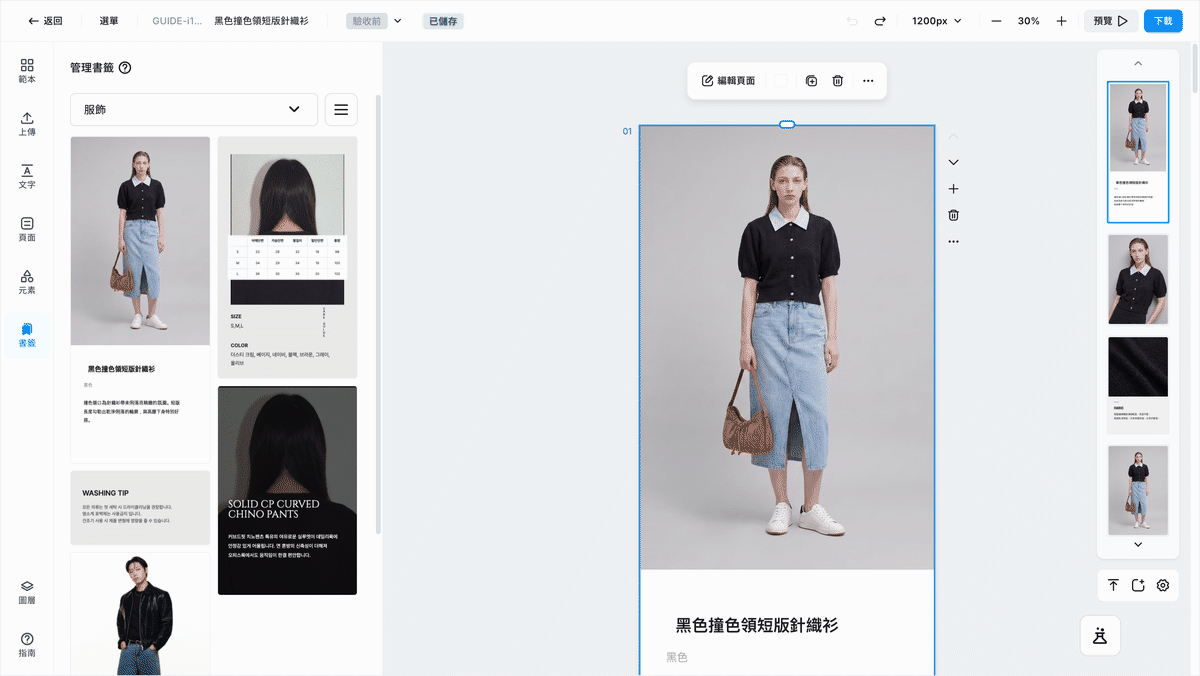Duplicate page using the floating toolbar copy icon
The width and height of the screenshot is (1200, 676).
point(811,80)
